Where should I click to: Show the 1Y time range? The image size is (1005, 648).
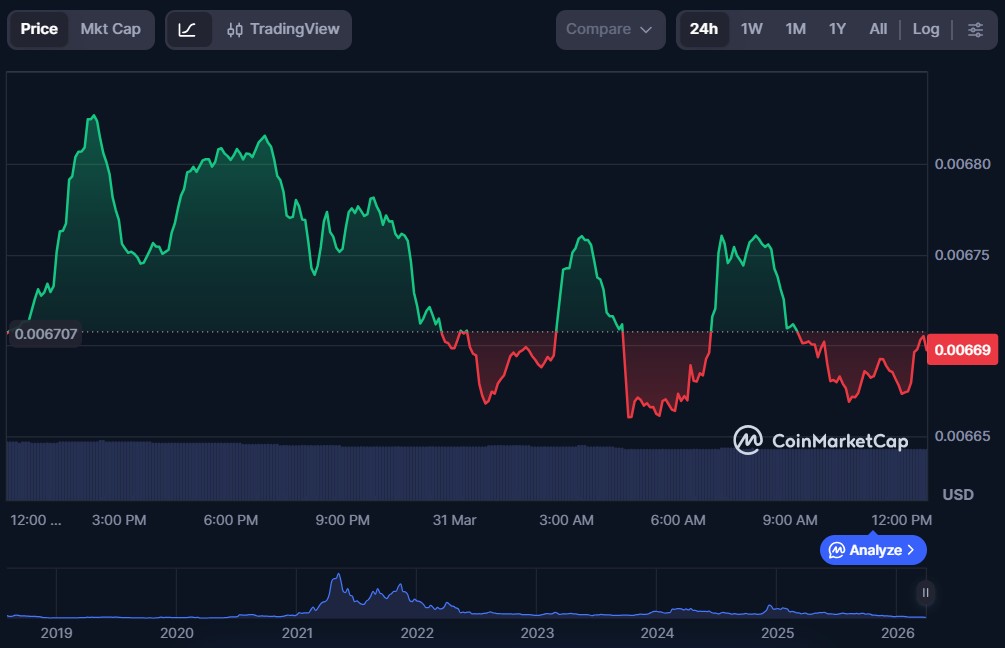coord(837,29)
